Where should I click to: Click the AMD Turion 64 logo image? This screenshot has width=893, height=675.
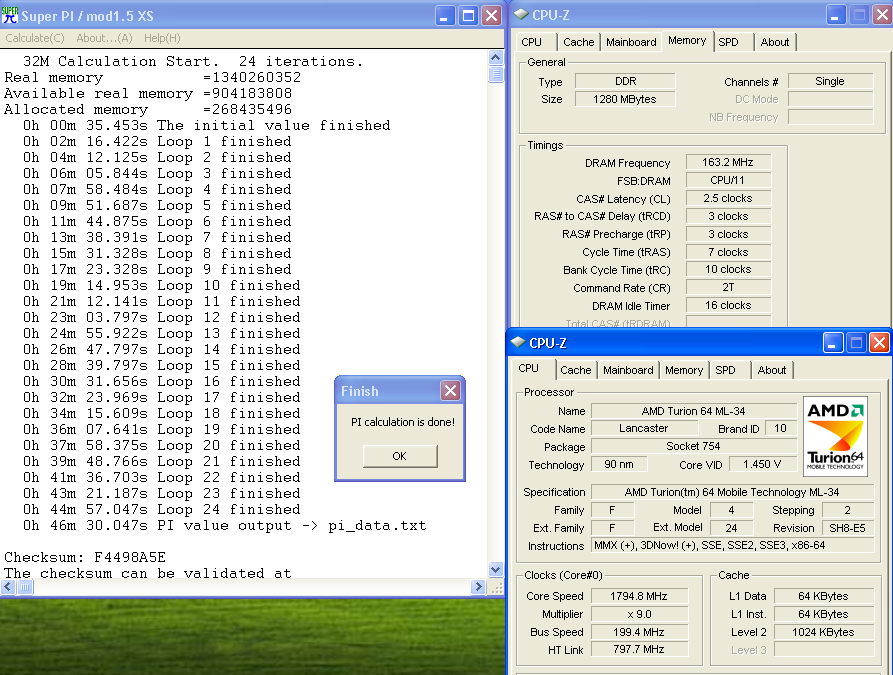point(835,436)
